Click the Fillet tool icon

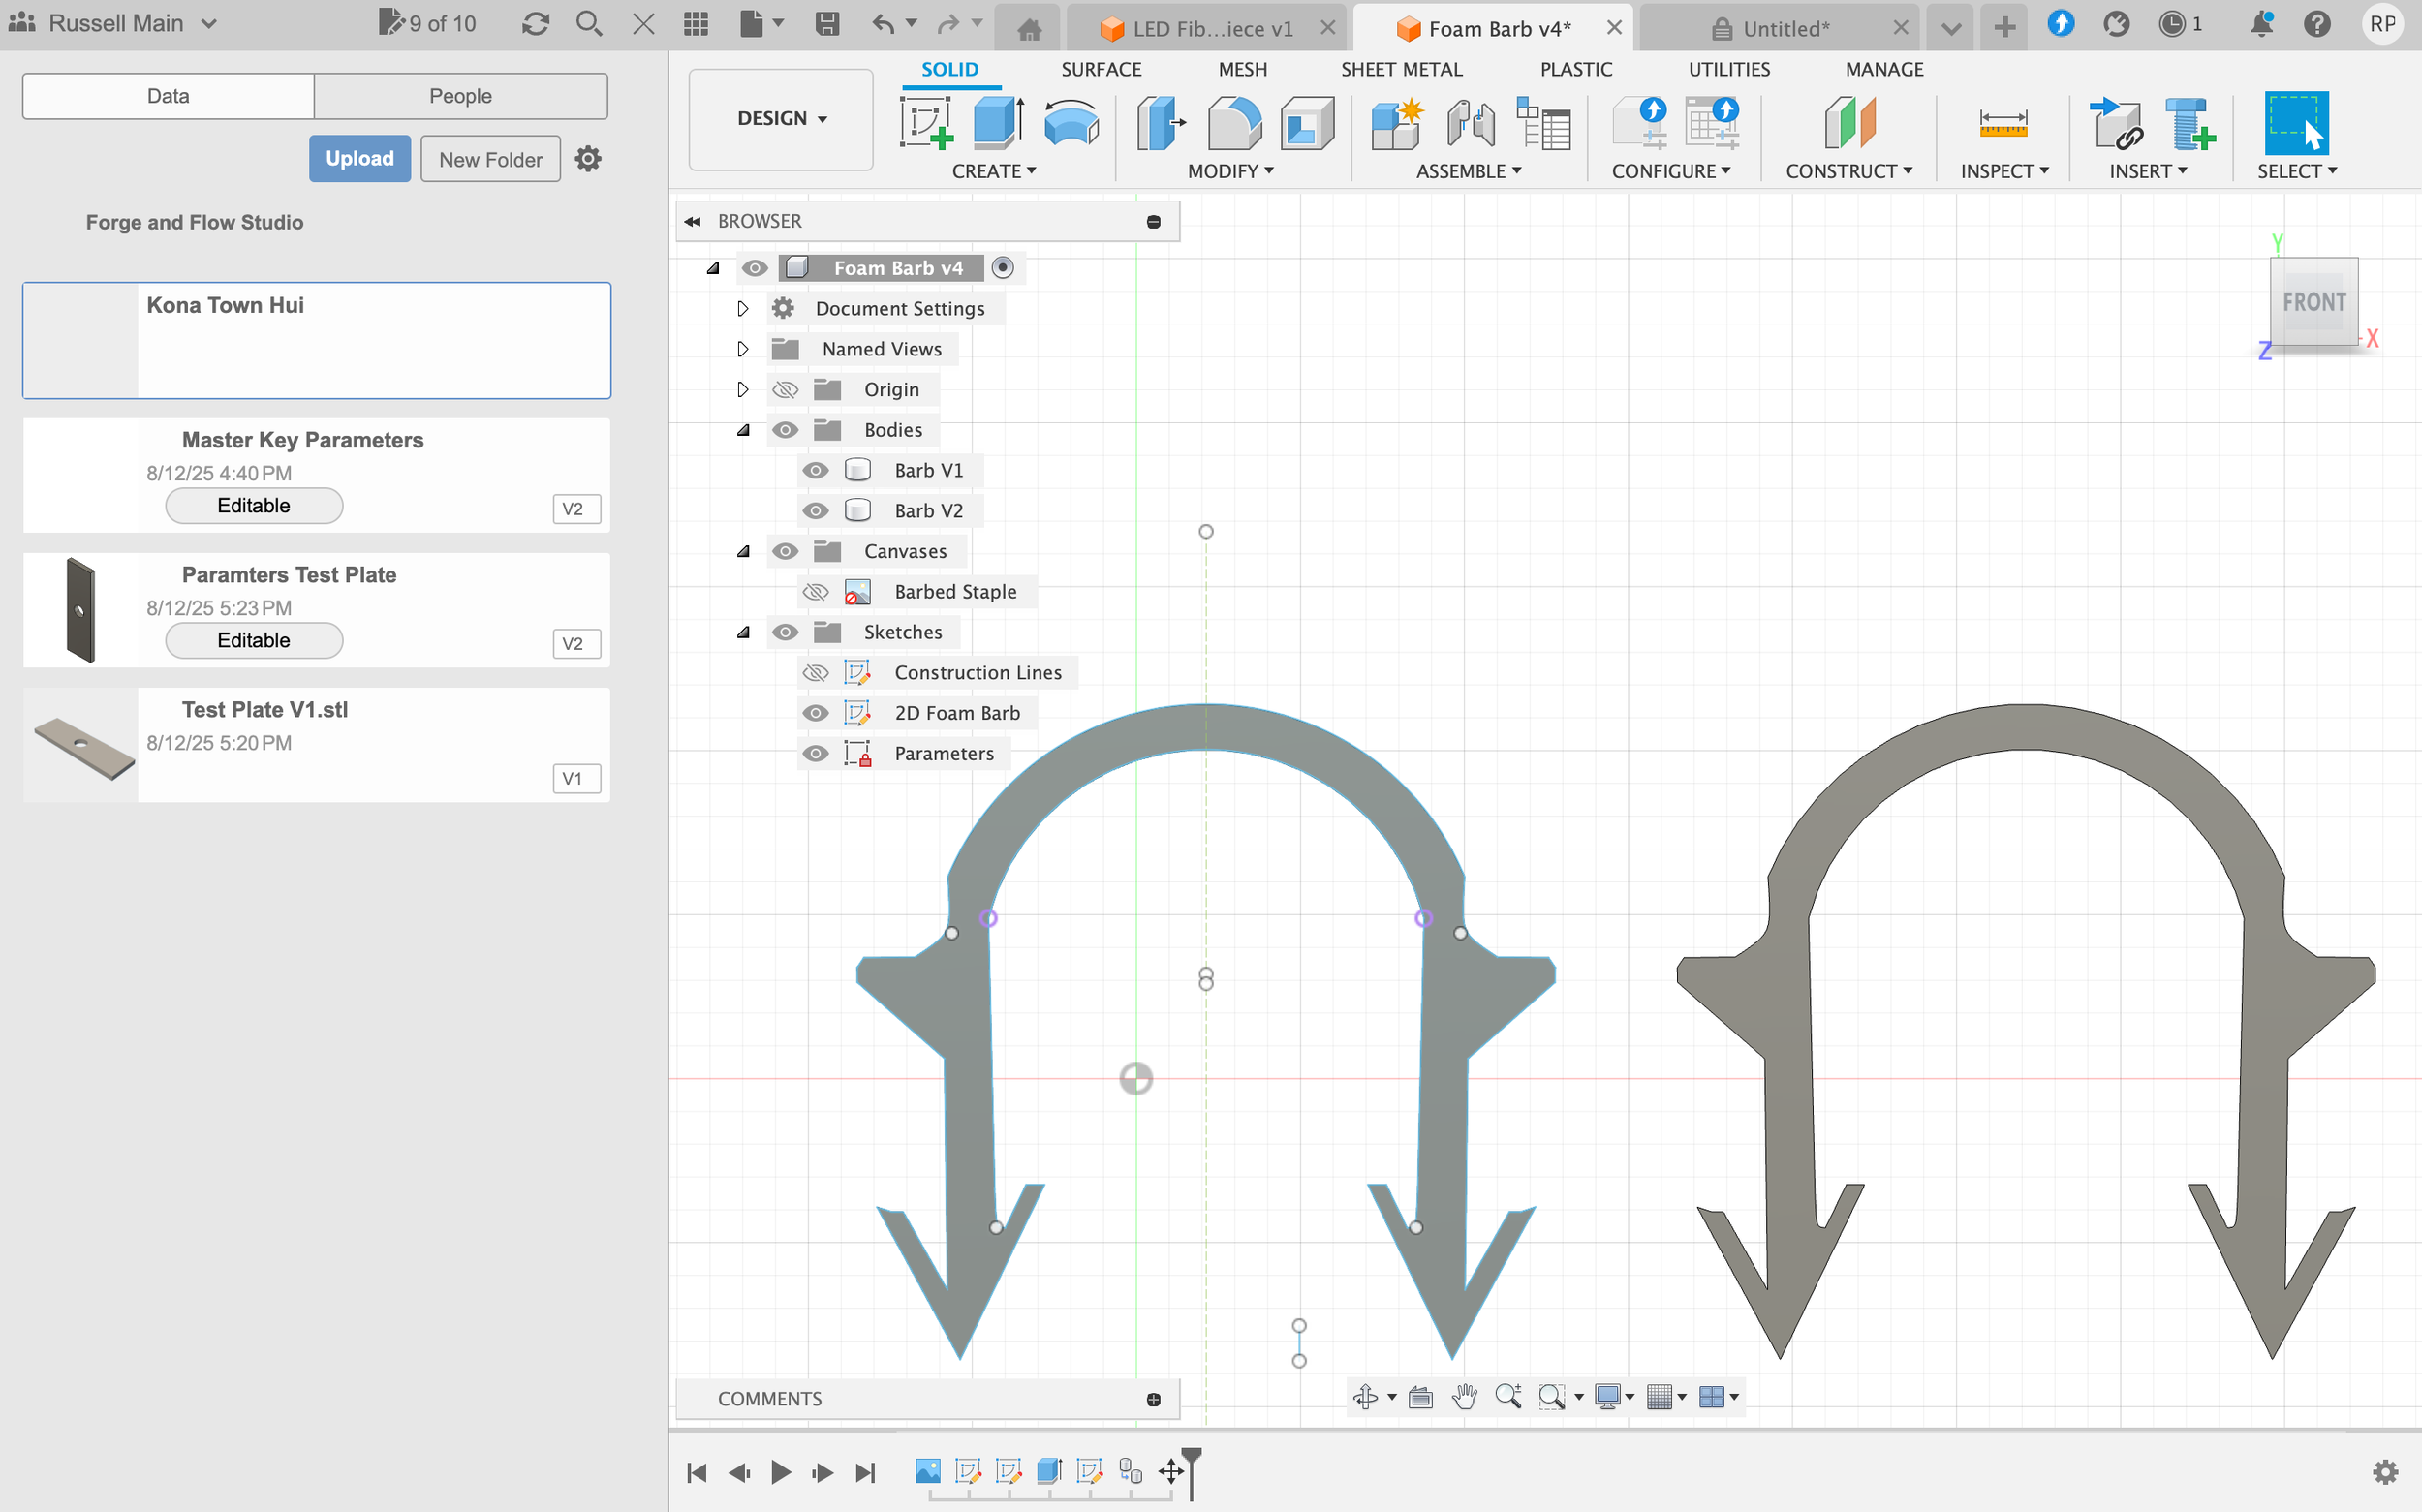[1234, 124]
